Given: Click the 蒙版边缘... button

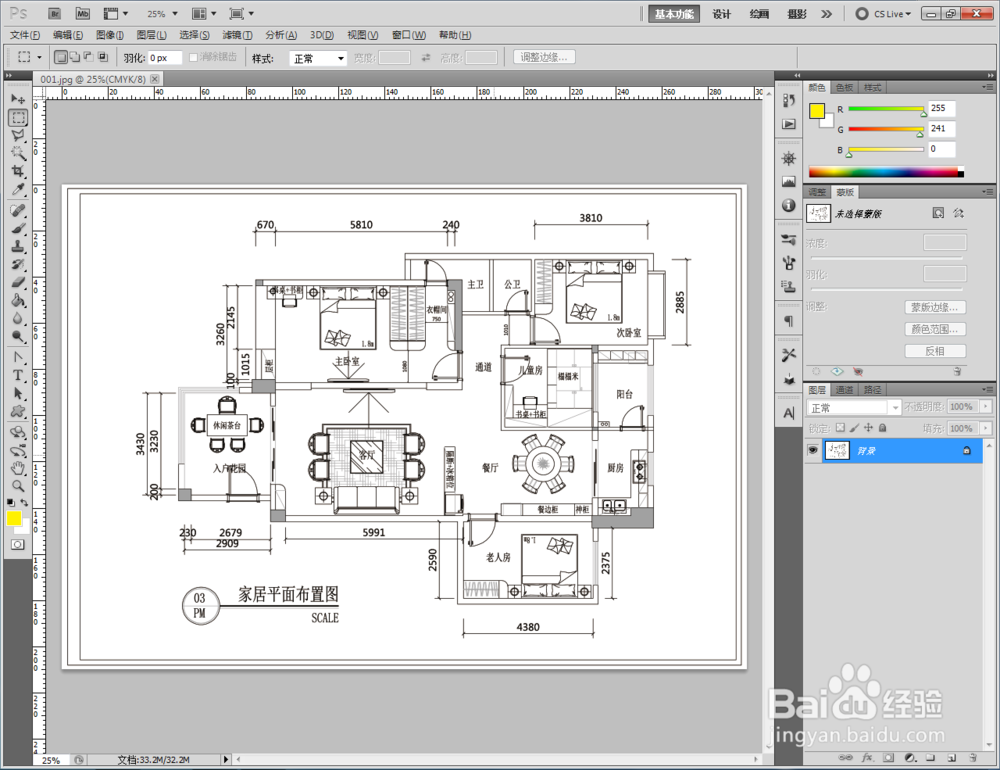Looking at the screenshot, I should click(x=935, y=307).
